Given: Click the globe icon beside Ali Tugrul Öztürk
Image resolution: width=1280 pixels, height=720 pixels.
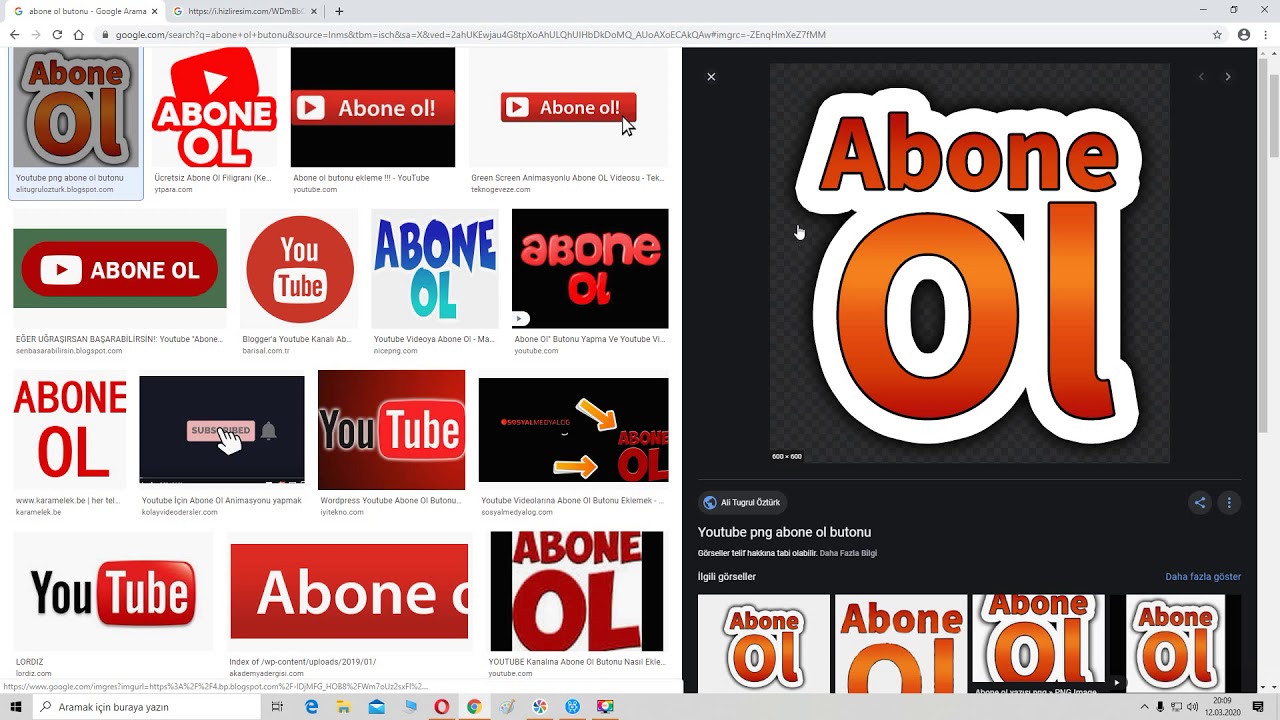Looking at the screenshot, I should click(x=710, y=503).
